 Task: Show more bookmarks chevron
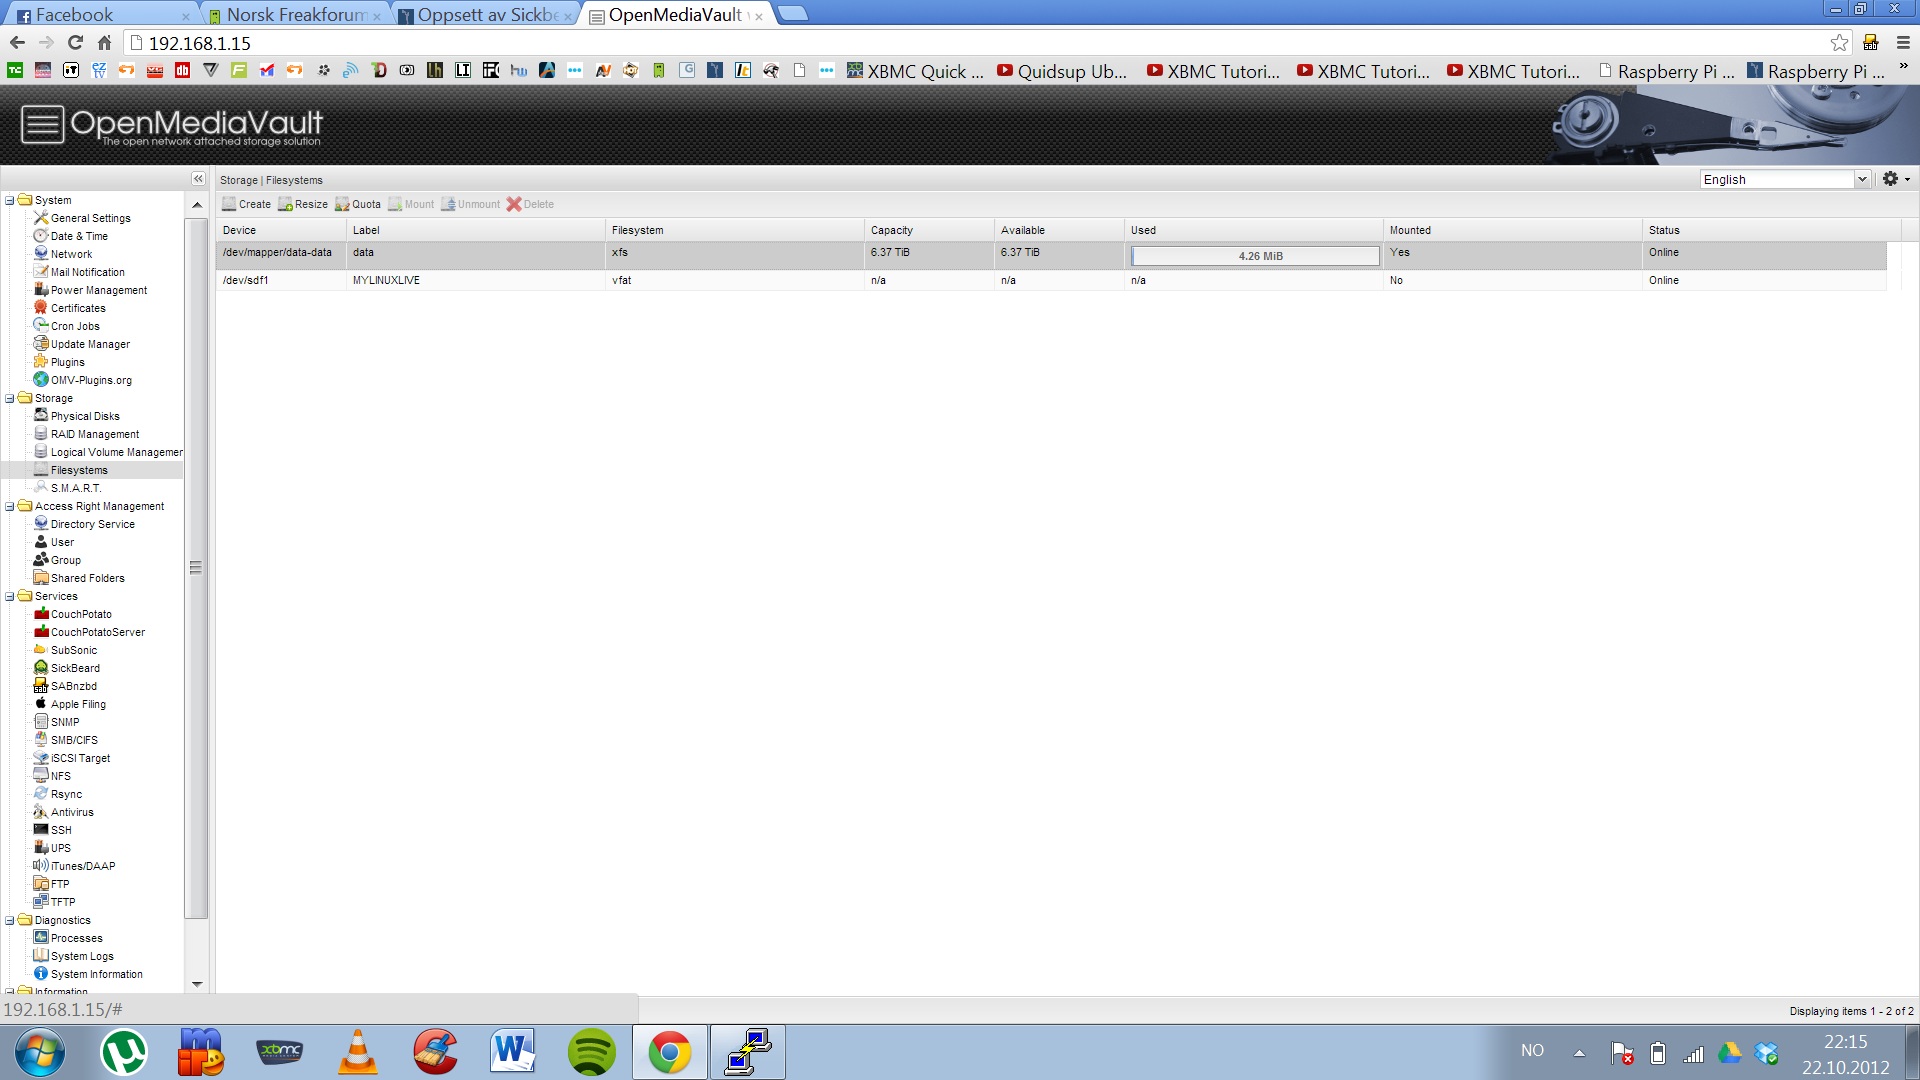tap(1903, 67)
